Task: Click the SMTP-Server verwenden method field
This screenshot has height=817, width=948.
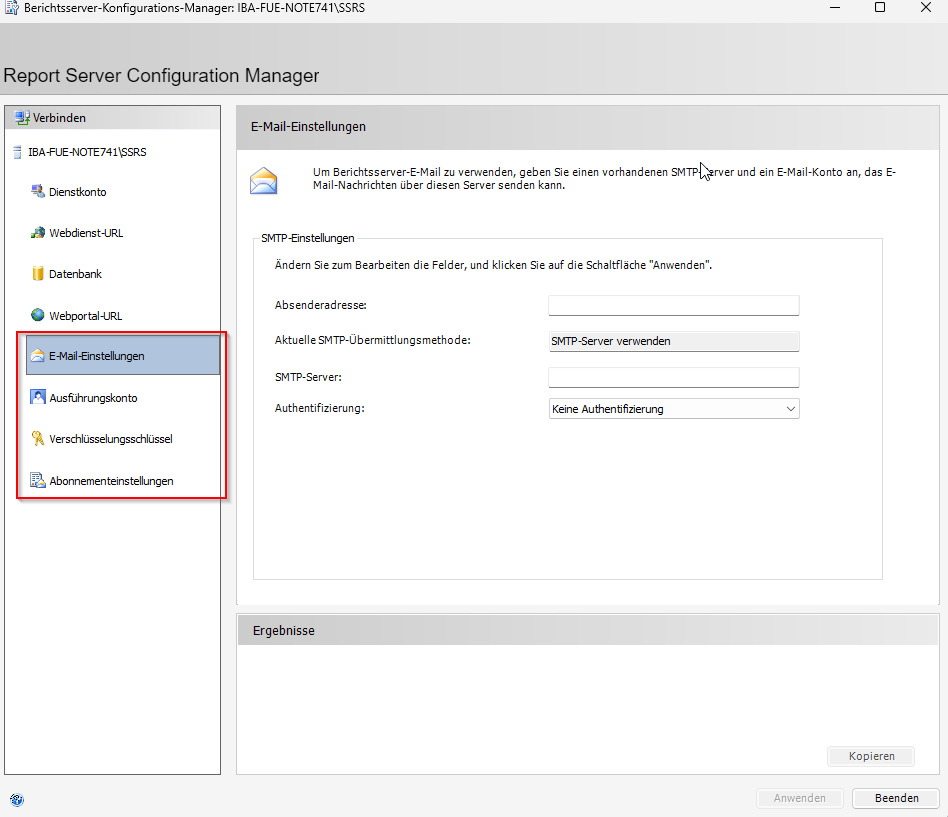Action: (x=673, y=341)
